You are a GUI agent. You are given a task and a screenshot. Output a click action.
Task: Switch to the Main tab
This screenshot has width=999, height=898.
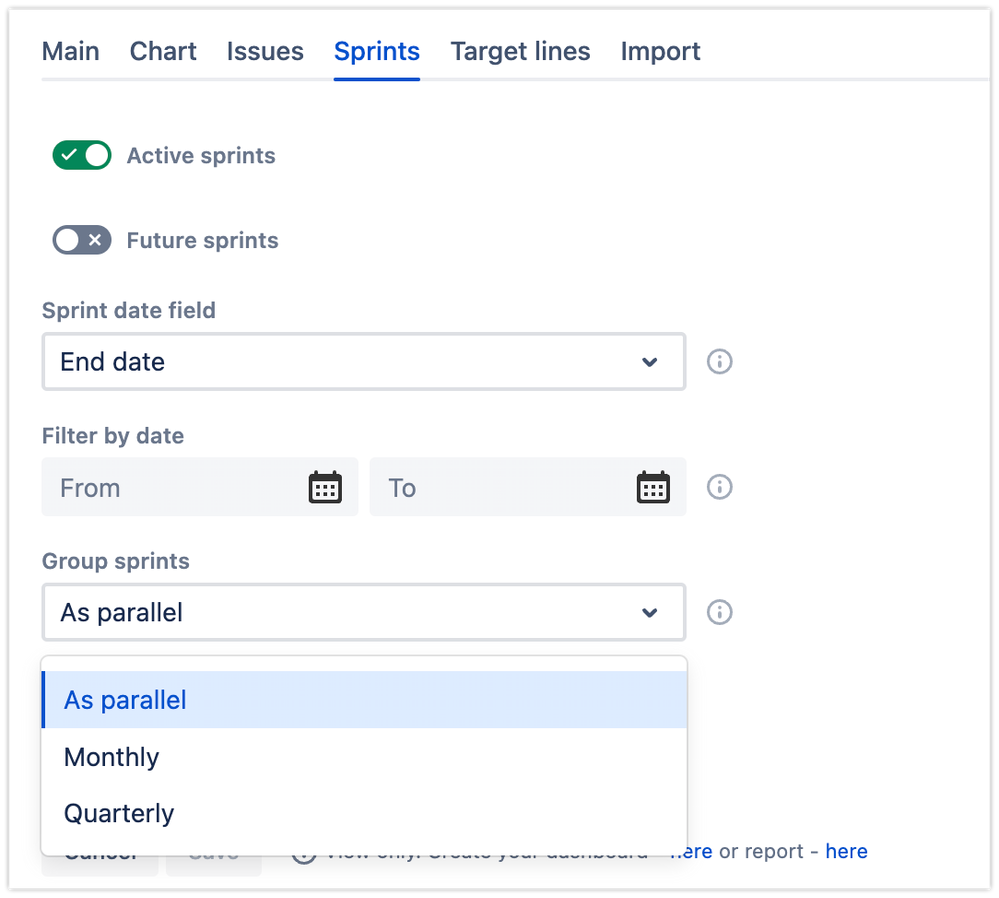point(71,51)
